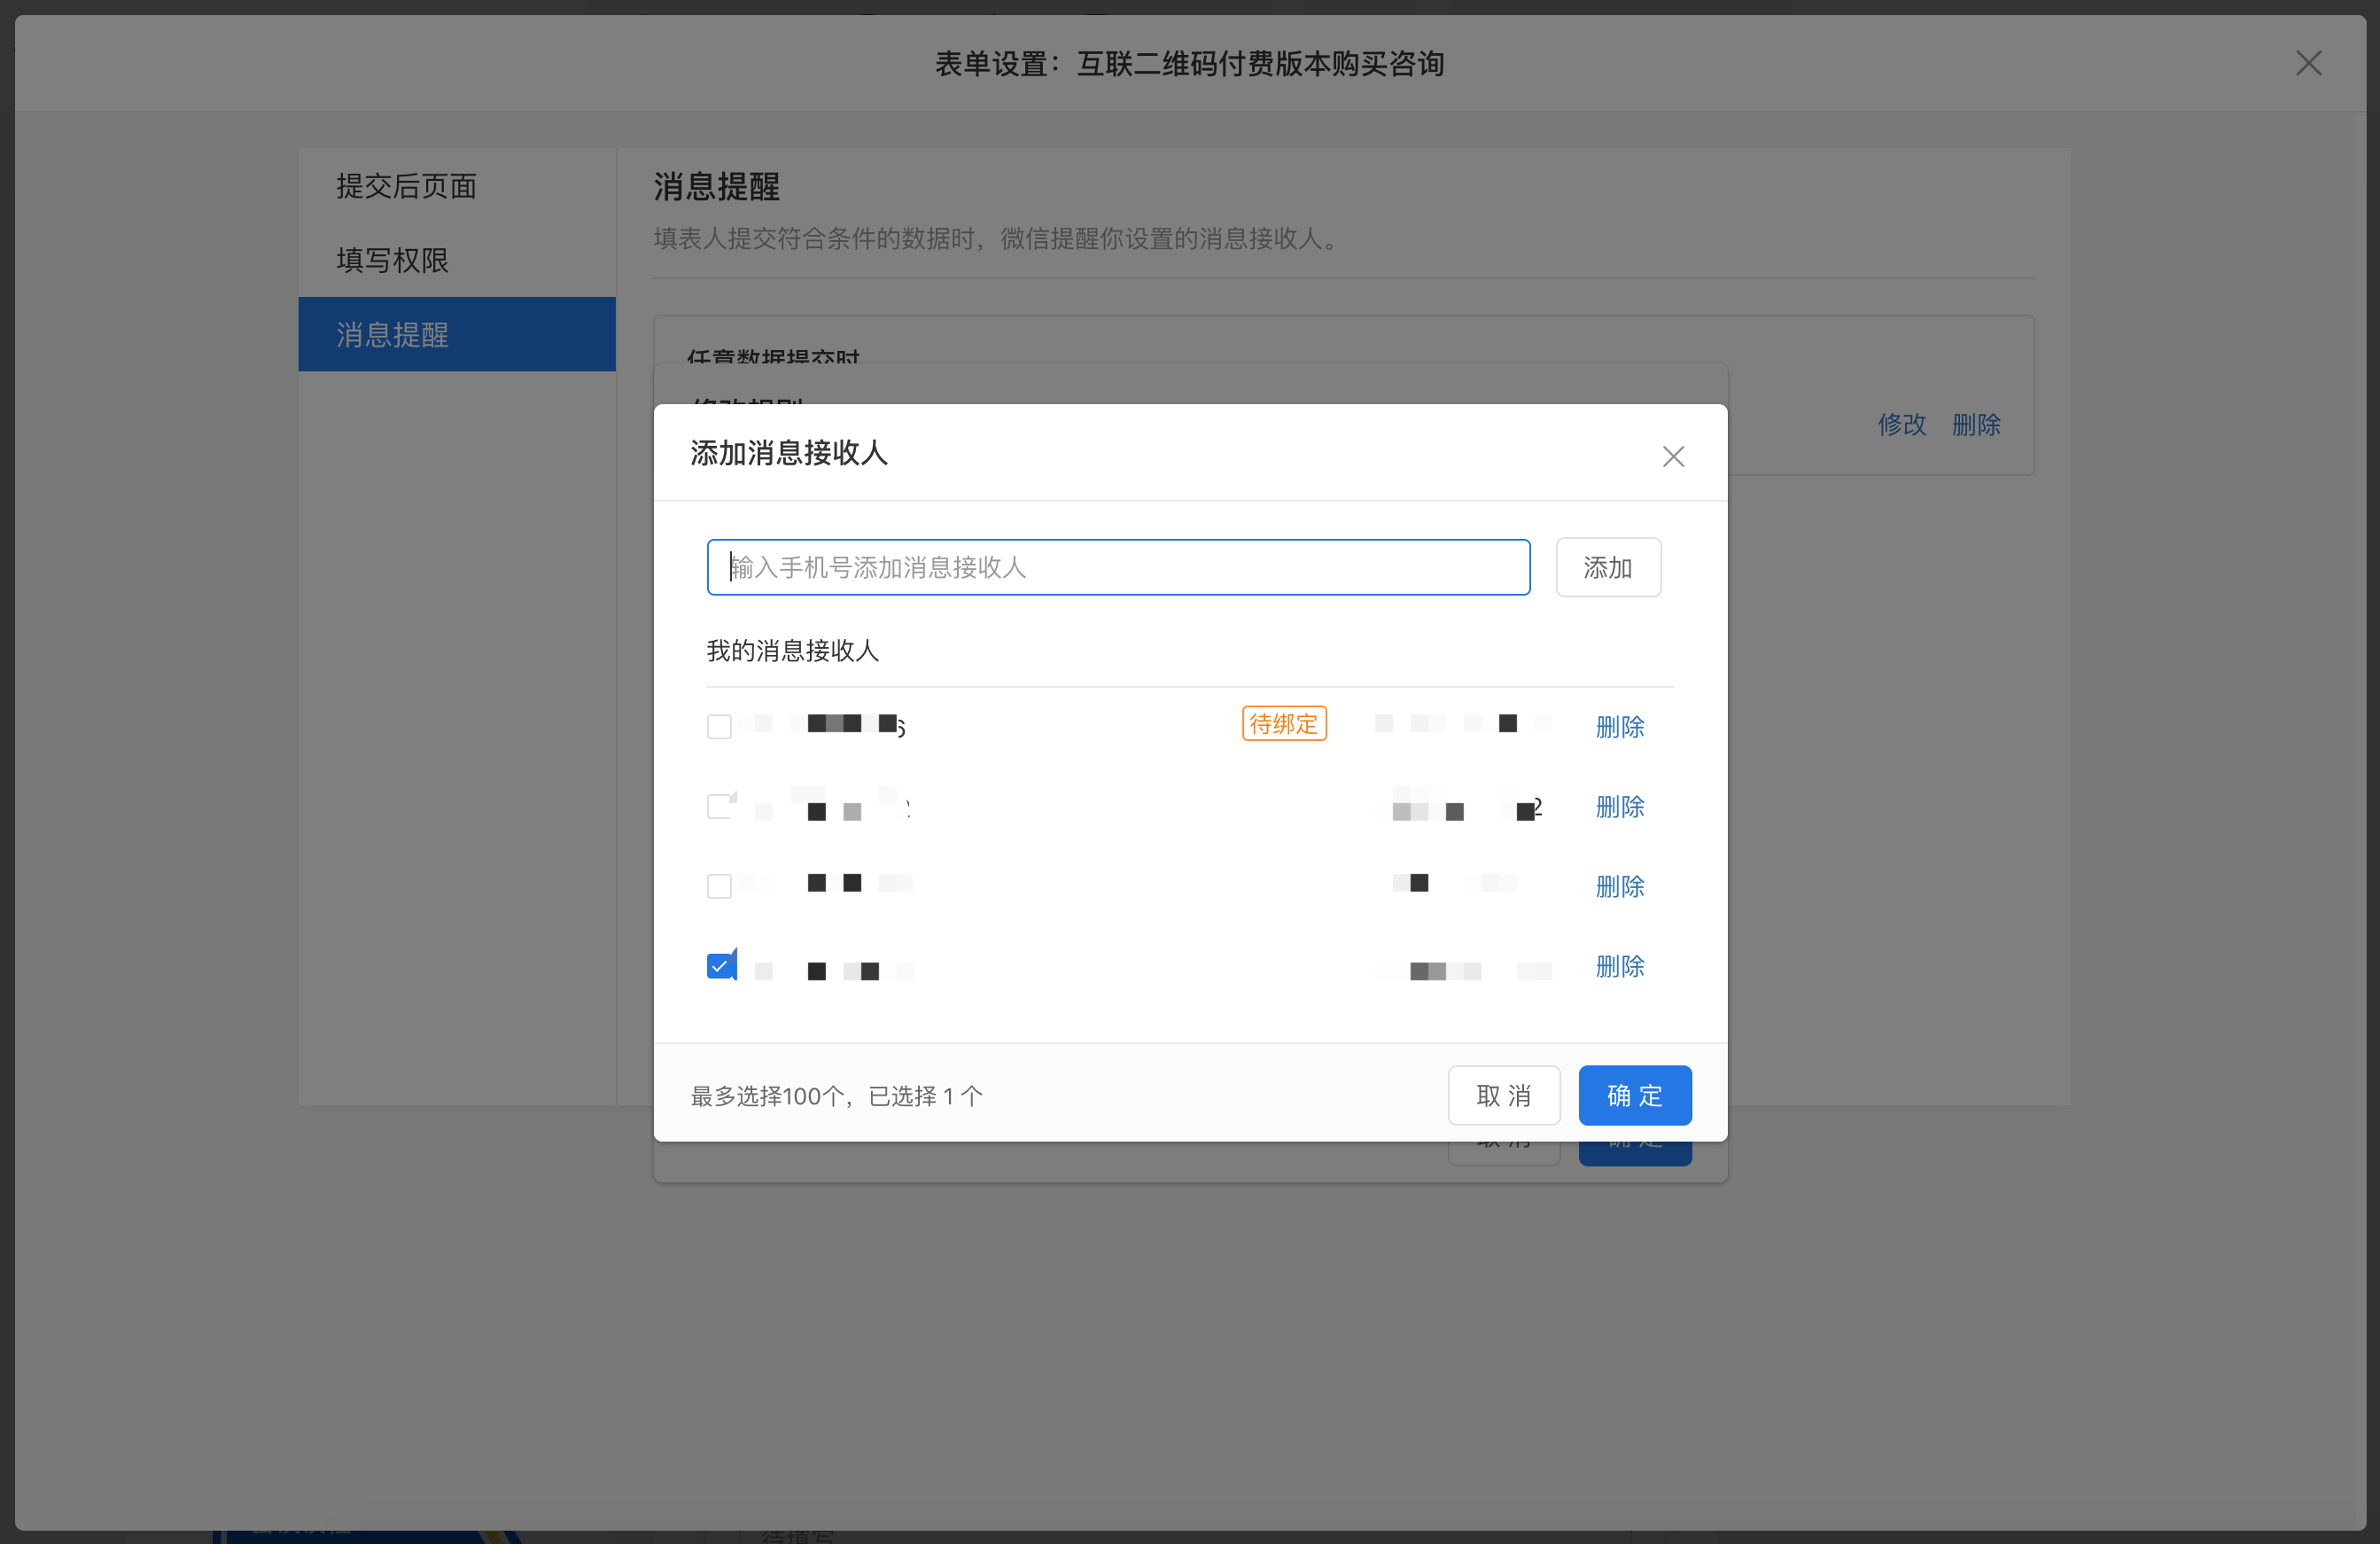This screenshot has height=1544, width=2380.
Task: Focus the phone number input field
Action: (1118, 567)
